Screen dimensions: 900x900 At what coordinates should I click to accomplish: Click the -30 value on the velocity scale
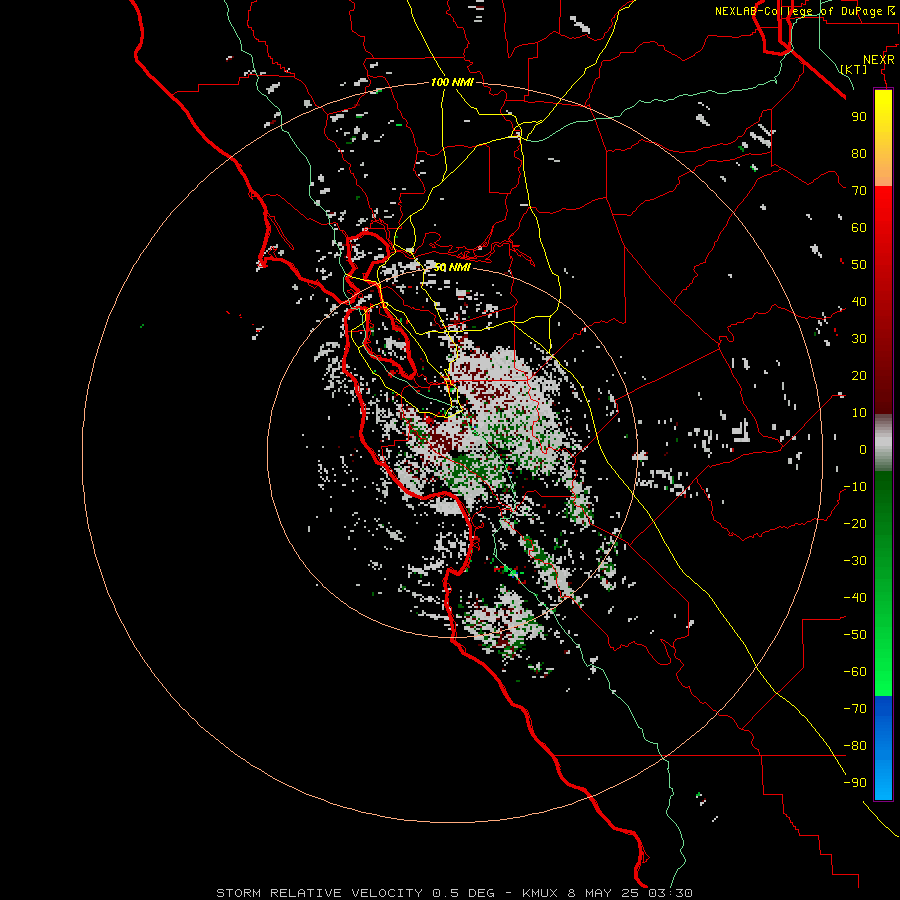(x=855, y=561)
